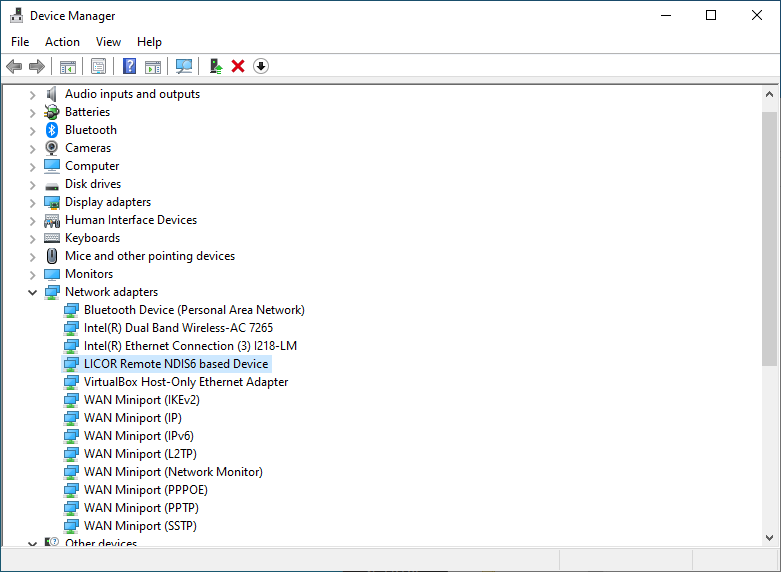Click the Back arrow in toolbar
Image resolution: width=781 pixels, height=572 pixels.
pyautogui.click(x=14, y=66)
